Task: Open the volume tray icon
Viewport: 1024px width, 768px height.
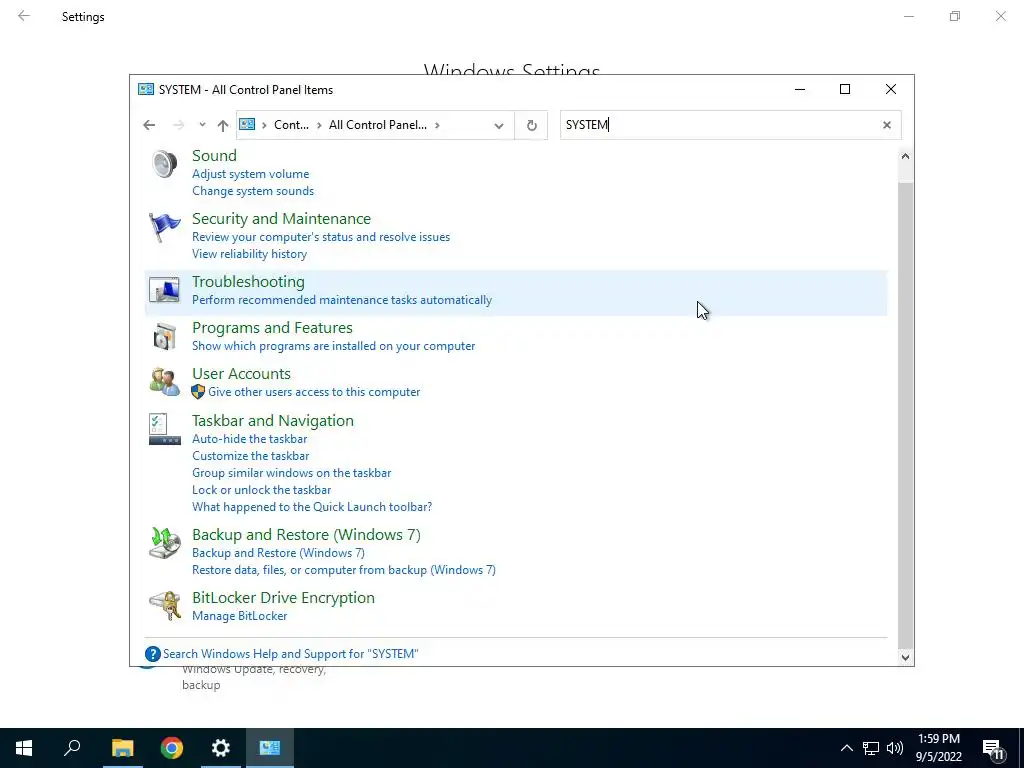Action: 895,748
